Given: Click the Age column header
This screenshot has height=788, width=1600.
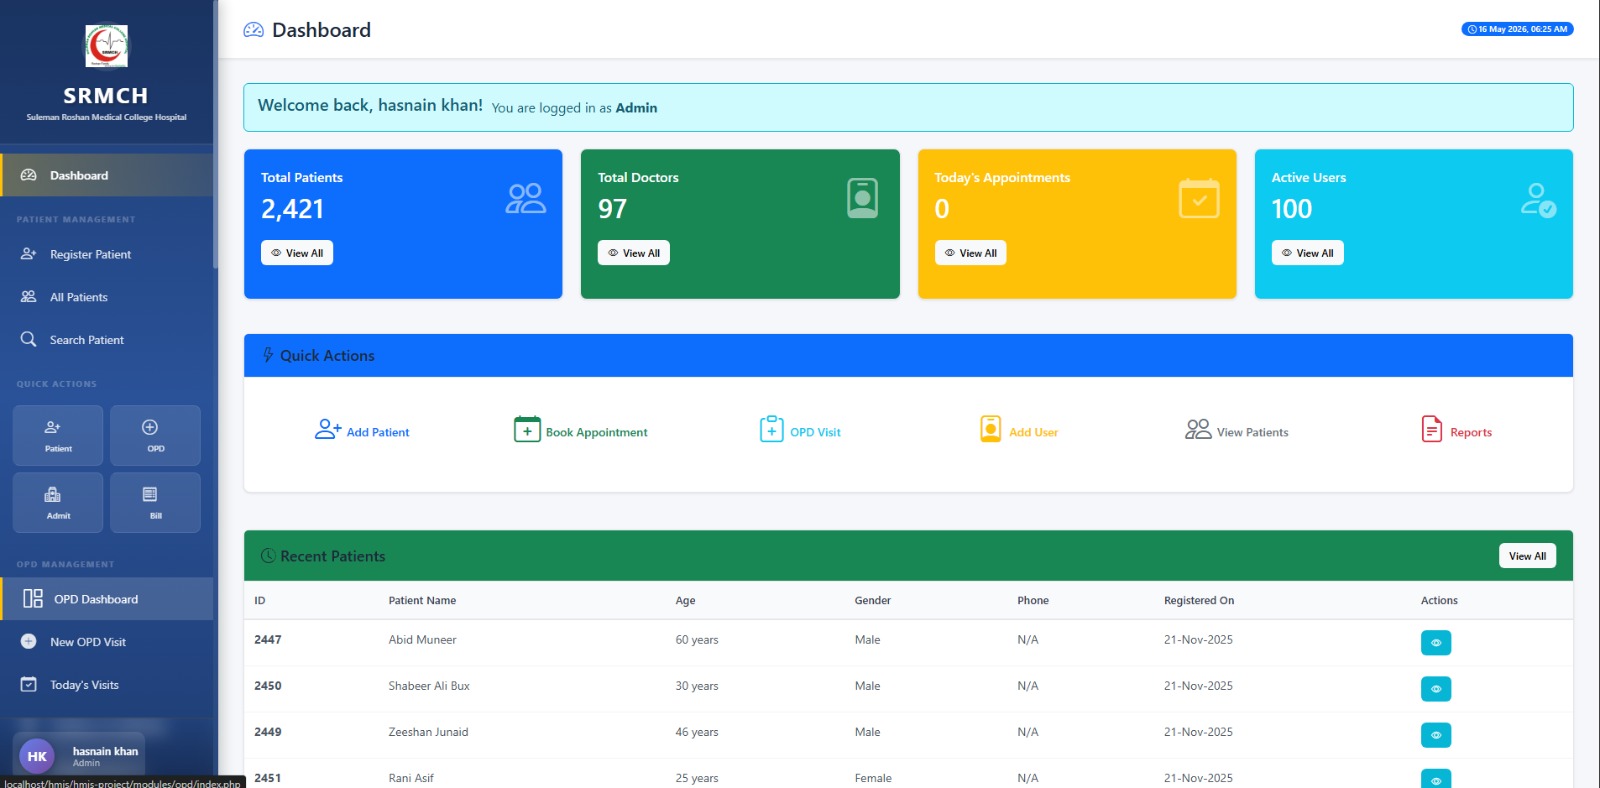Looking at the screenshot, I should (685, 601).
